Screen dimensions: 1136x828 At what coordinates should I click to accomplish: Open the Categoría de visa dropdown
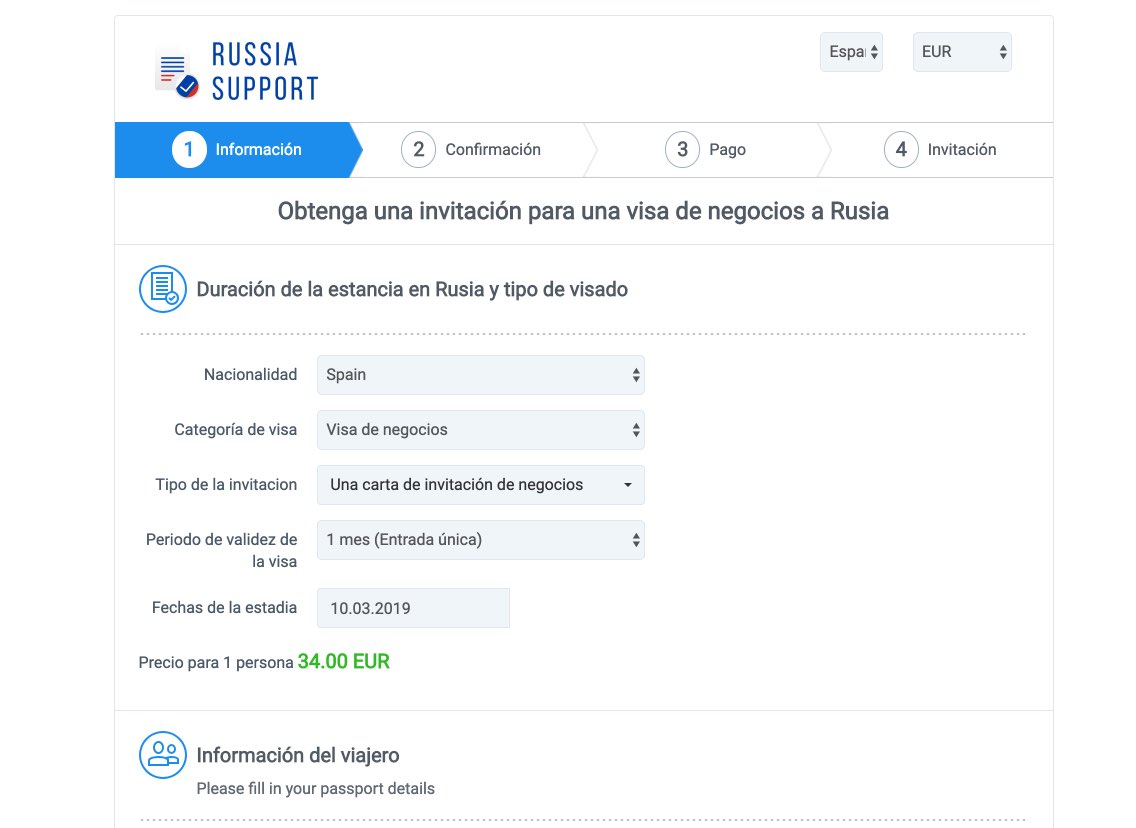tap(480, 430)
